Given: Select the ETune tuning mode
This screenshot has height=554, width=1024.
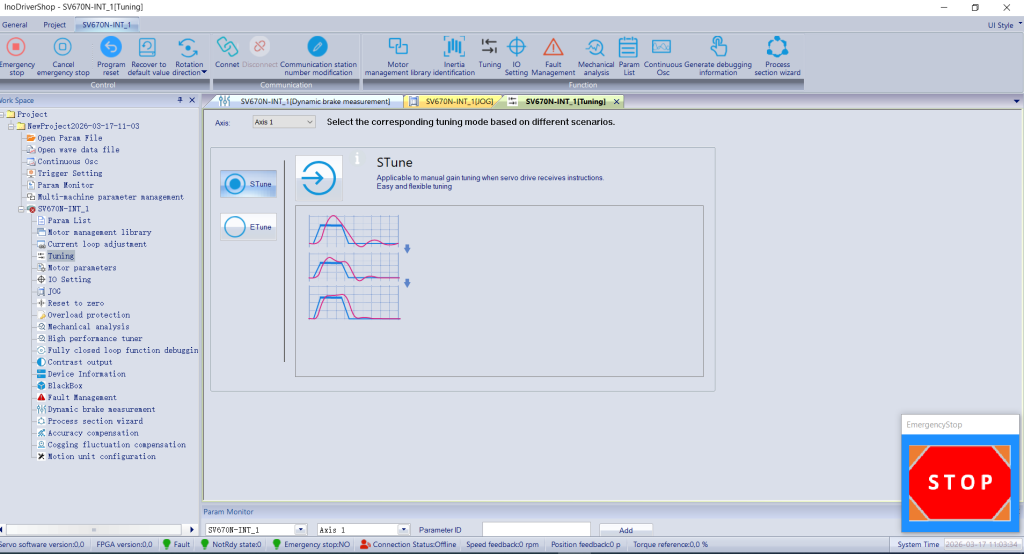Looking at the screenshot, I should 248,228.
